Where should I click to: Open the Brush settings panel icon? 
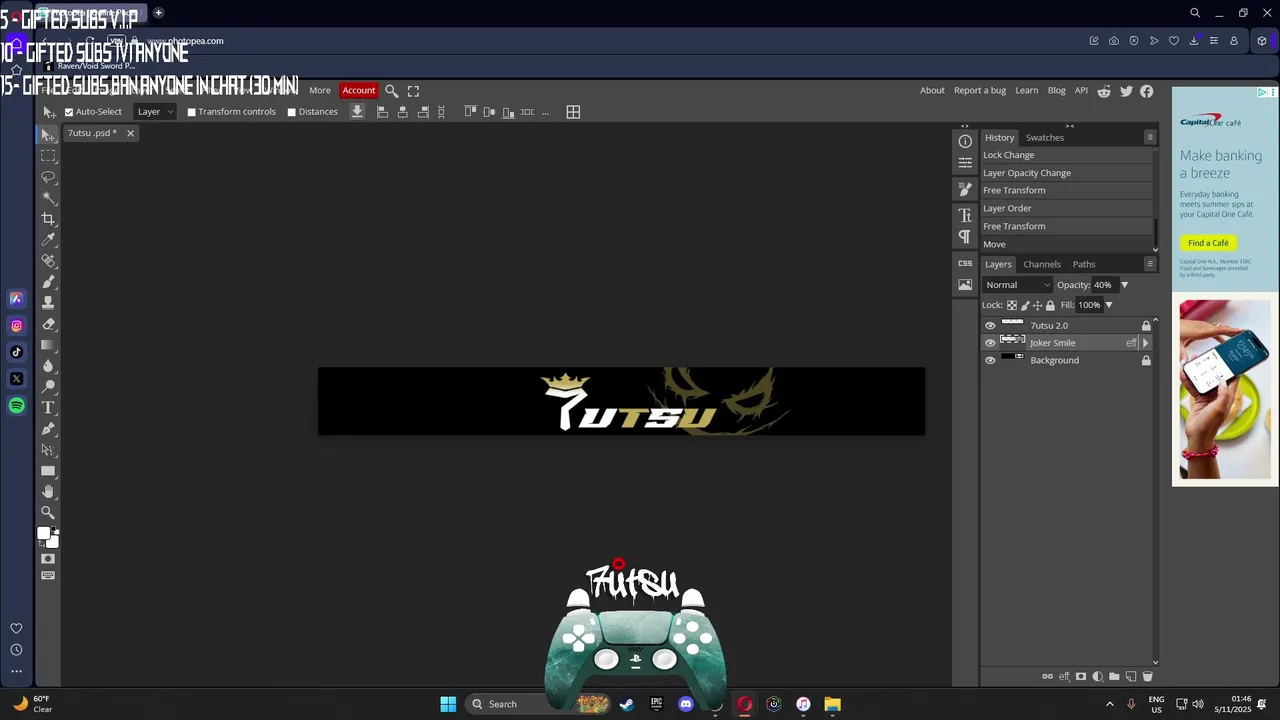tap(965, 188)
